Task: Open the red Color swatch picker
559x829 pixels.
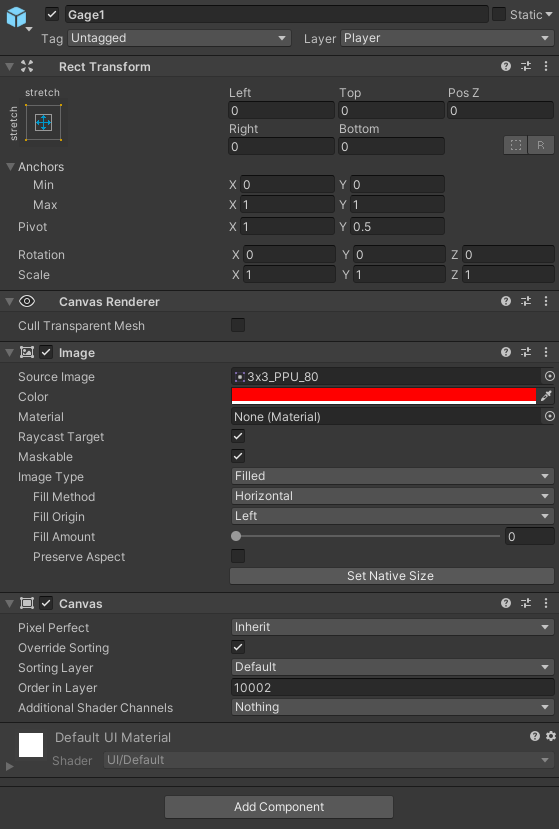Action: point(383,395)
